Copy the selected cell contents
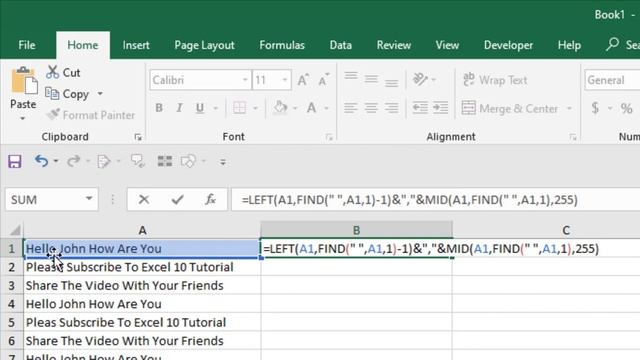 67,94
